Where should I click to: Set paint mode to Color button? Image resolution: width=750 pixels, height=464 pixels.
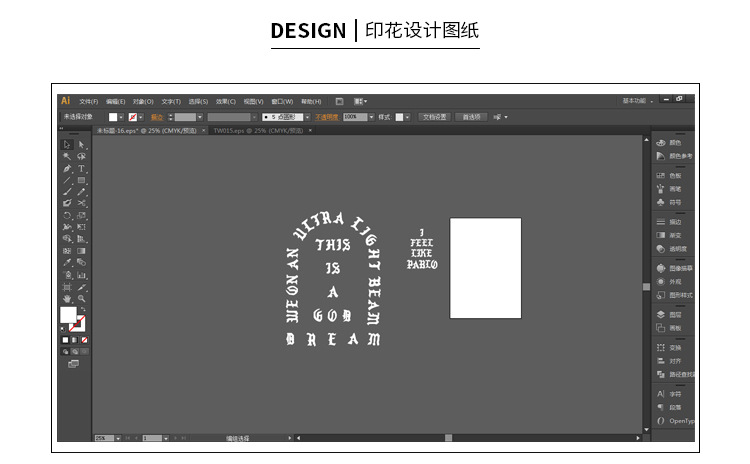coord(66,340)
